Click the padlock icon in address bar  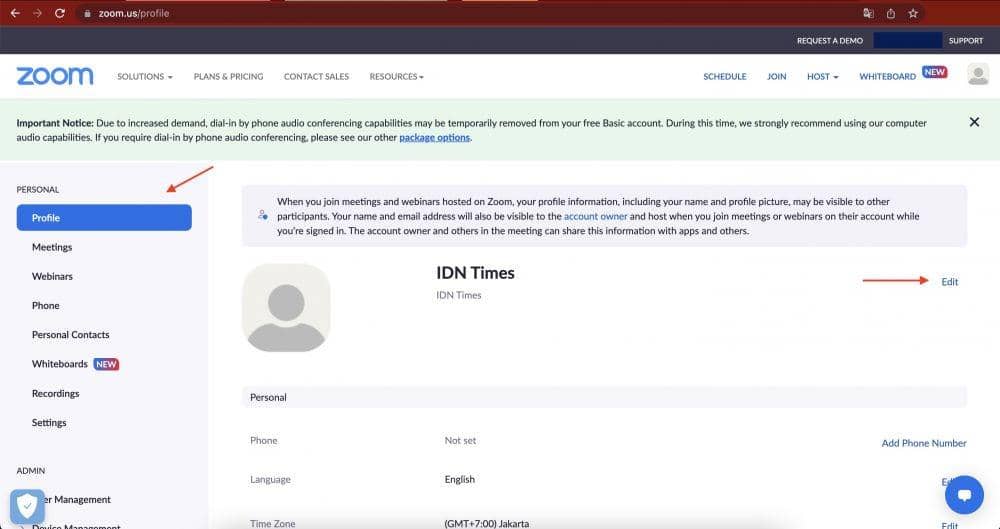pos(87,13)
